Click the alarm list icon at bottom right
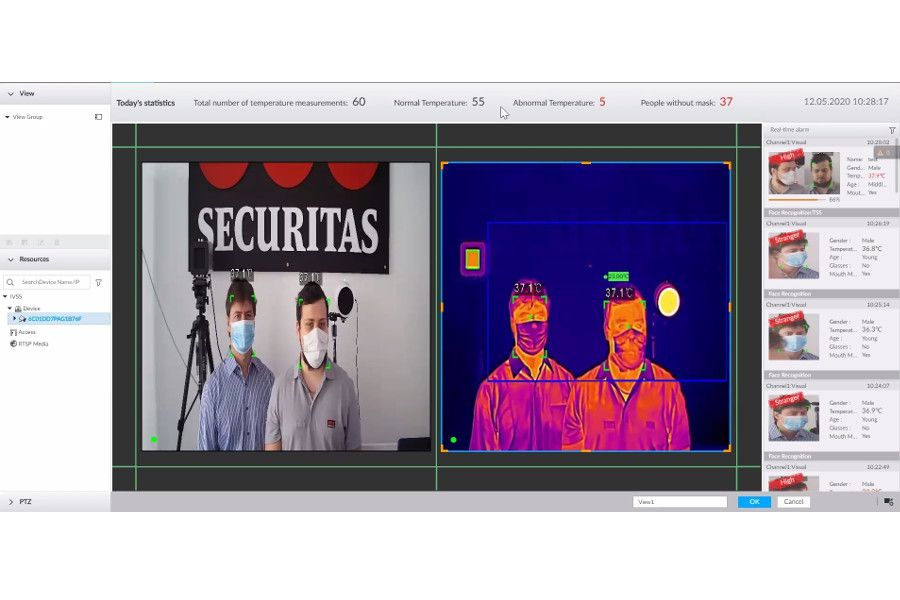 pos(888,502)
